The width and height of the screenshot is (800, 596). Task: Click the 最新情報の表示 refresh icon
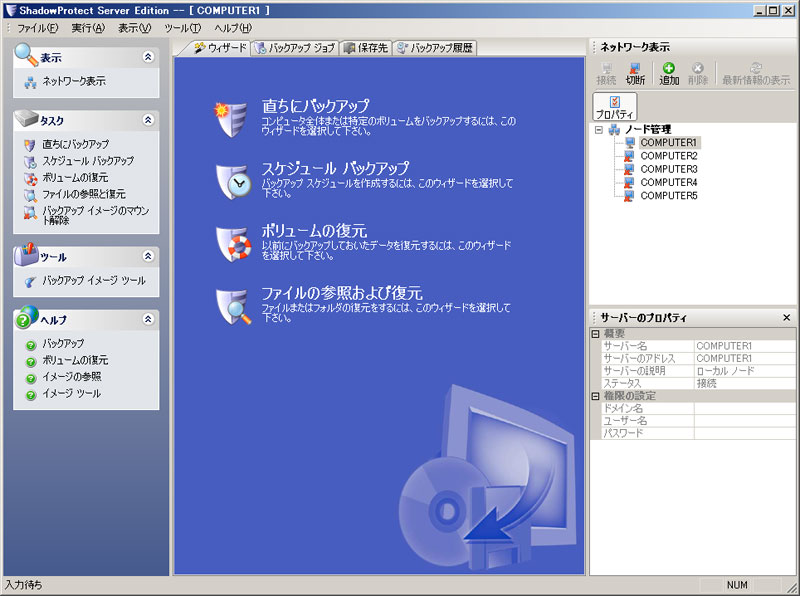pyautogui.click(x=756, y=68)
